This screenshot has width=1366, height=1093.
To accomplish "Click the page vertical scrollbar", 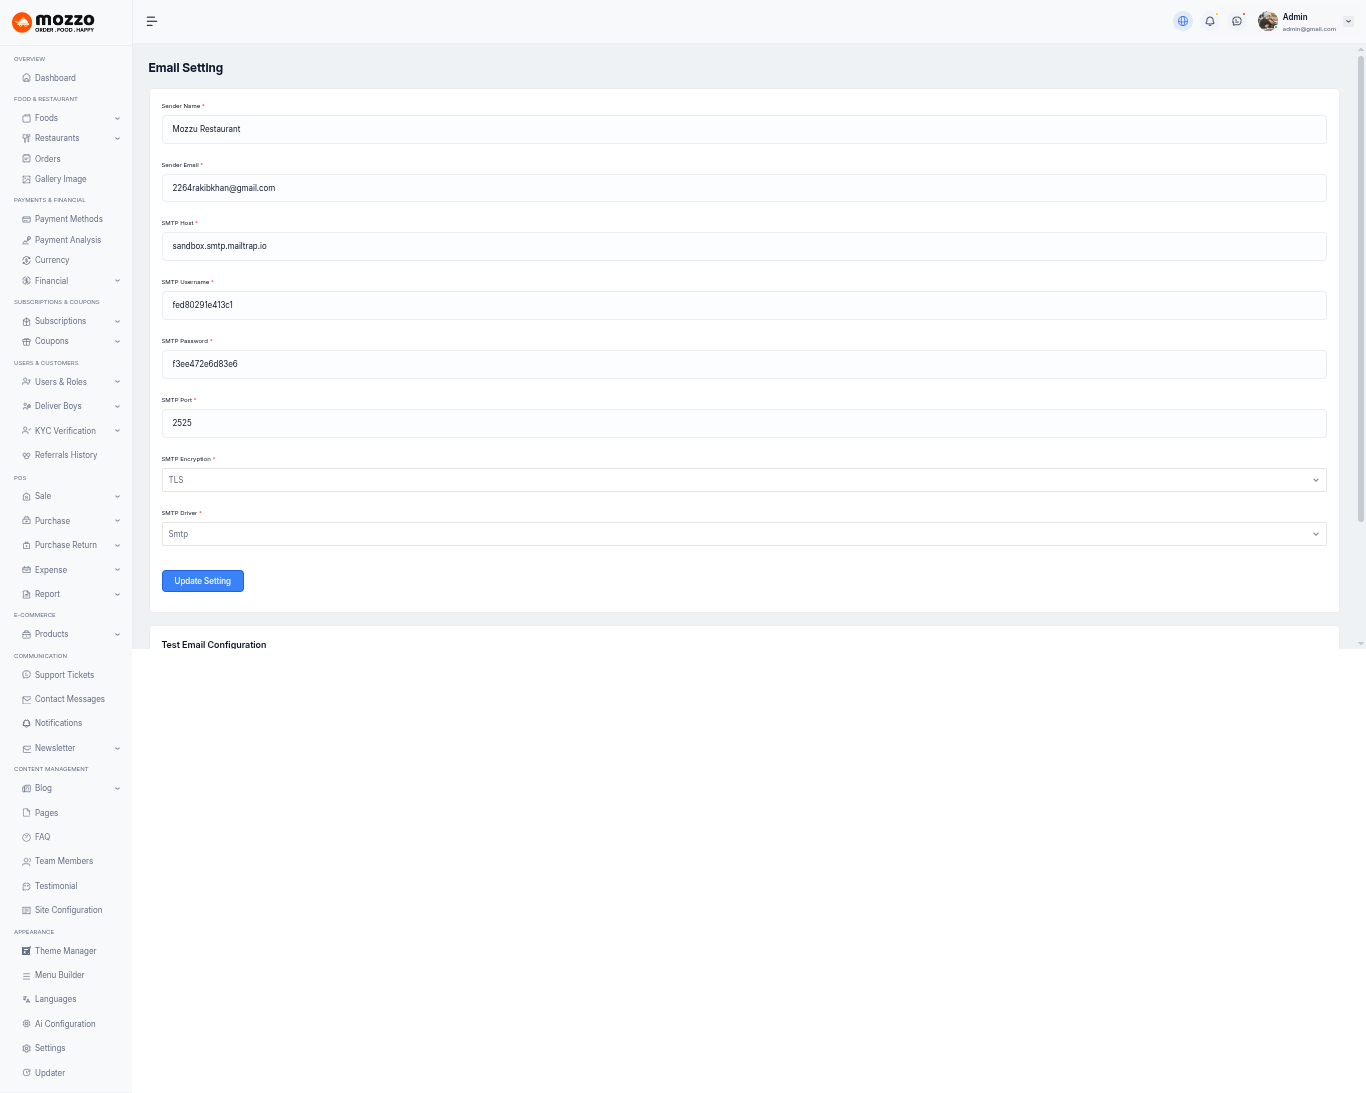I will 1360,290.
